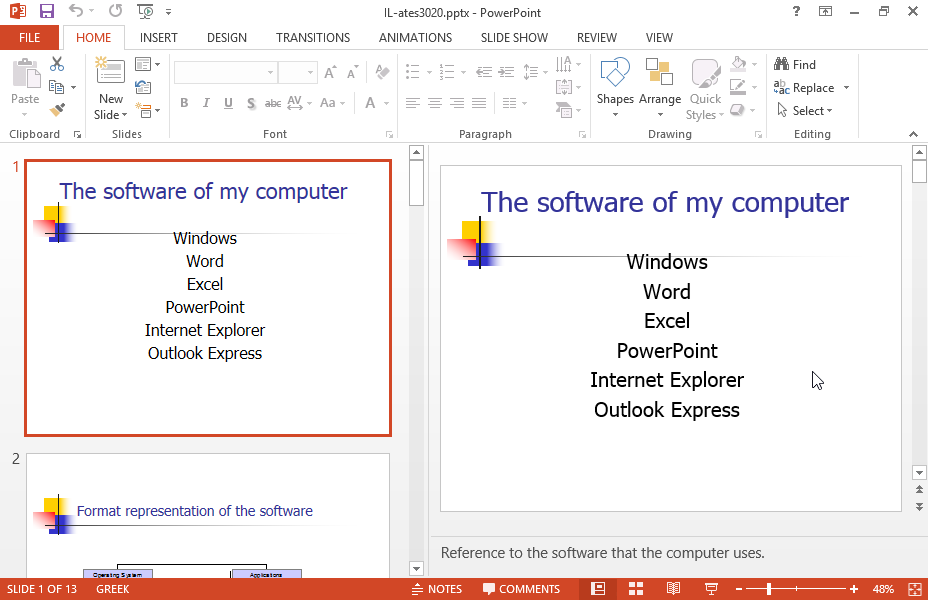Toggle Bold formatting

pyautogui.click(x=184, y=103)
